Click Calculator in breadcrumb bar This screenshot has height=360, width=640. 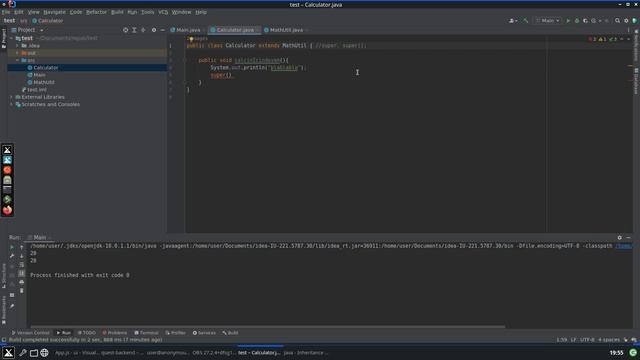[48, 20]
